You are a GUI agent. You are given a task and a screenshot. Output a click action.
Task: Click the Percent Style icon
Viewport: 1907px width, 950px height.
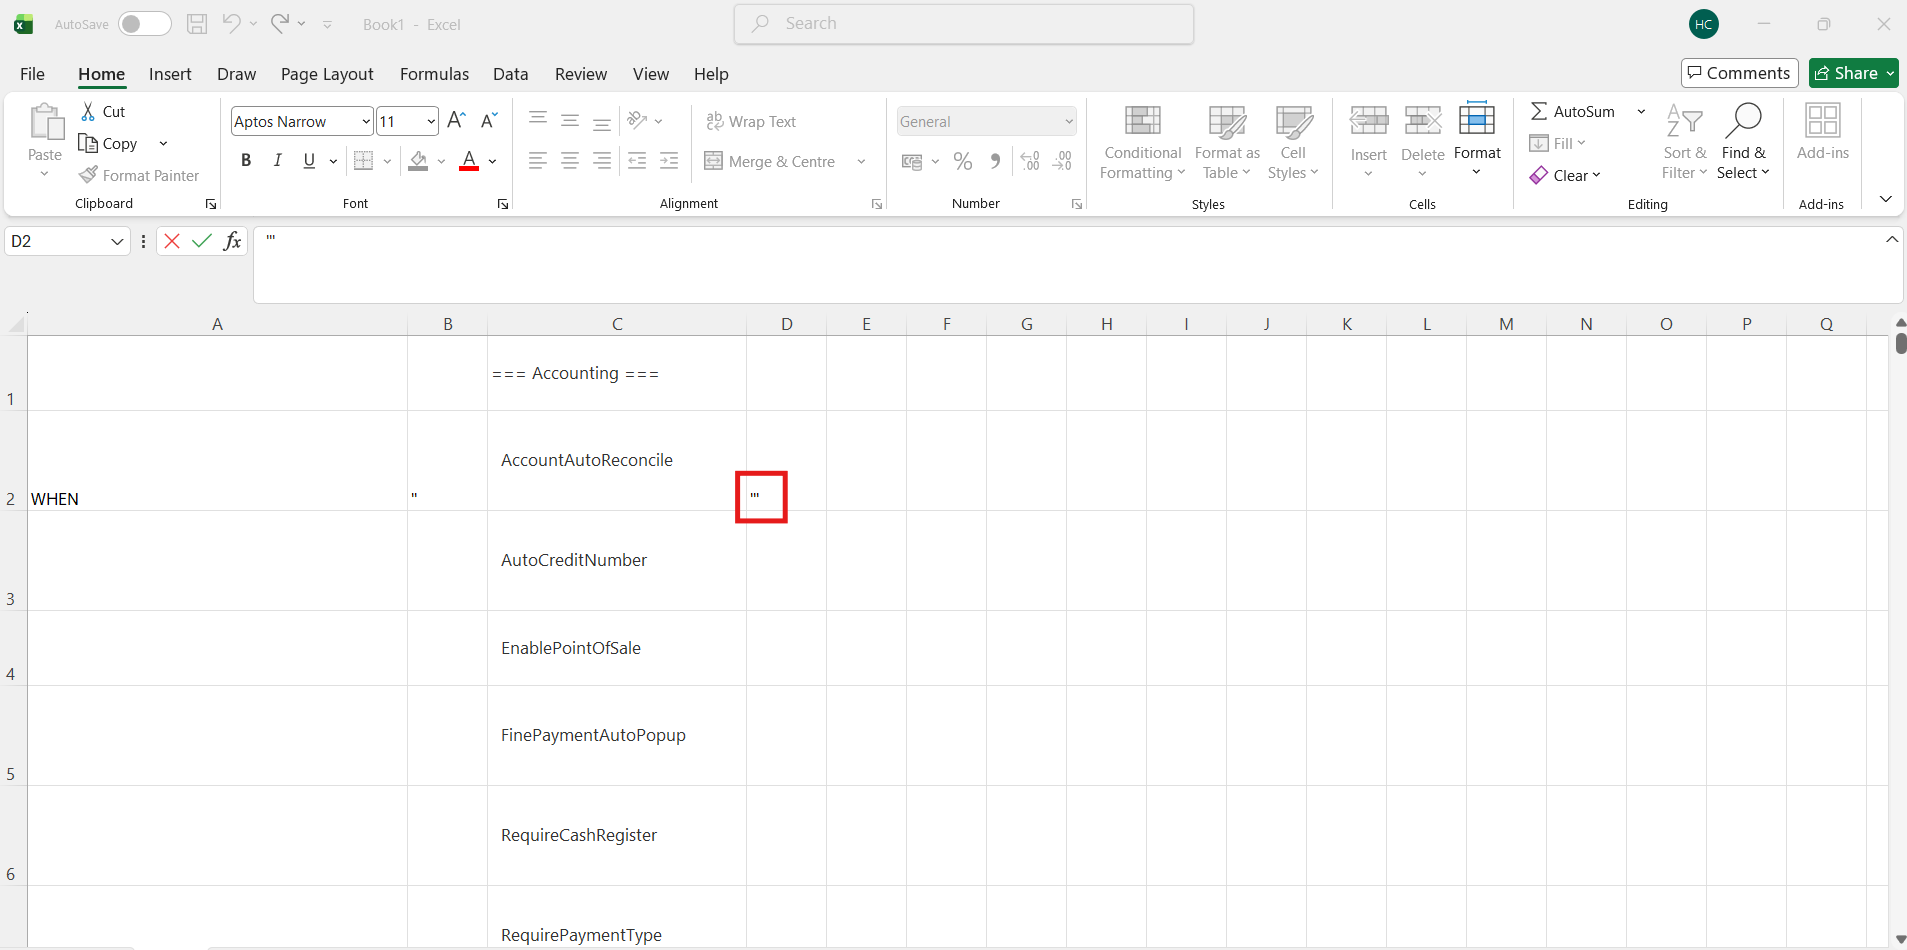(962, 161)
